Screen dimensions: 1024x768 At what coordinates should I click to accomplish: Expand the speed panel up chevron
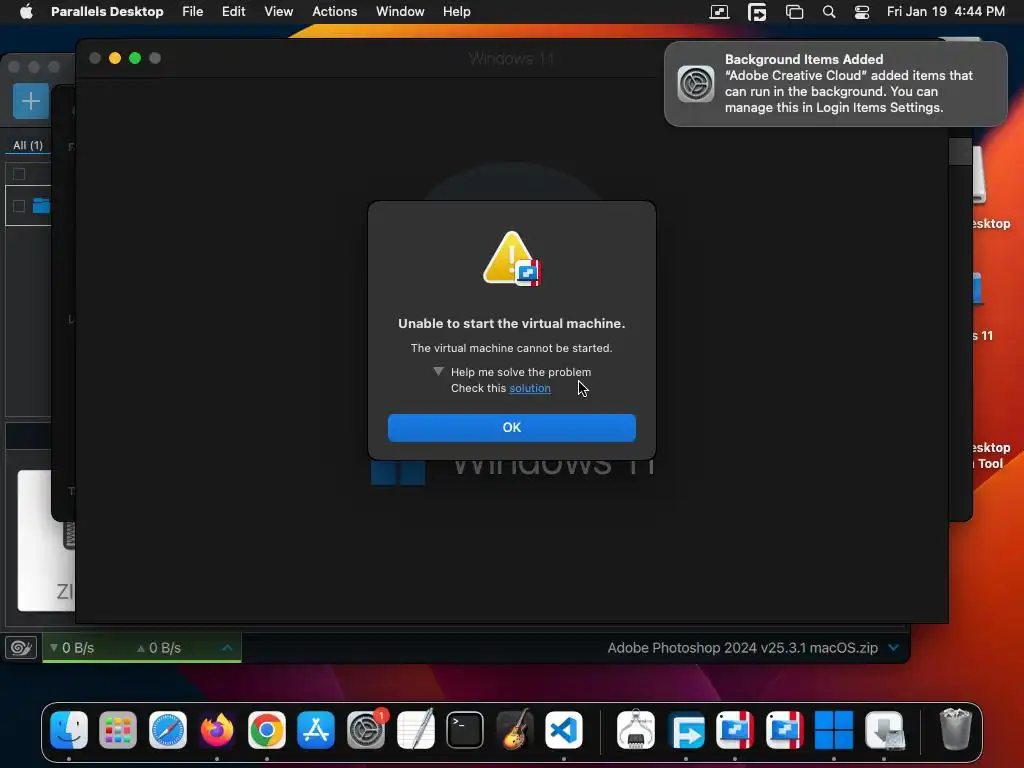tap(227, 647)
